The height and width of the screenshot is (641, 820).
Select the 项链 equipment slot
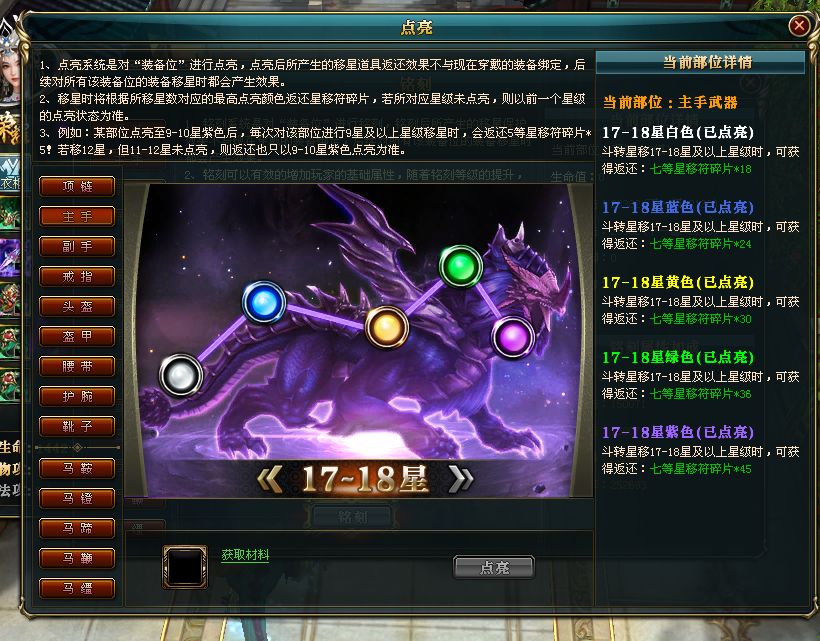tap(77, 187)
